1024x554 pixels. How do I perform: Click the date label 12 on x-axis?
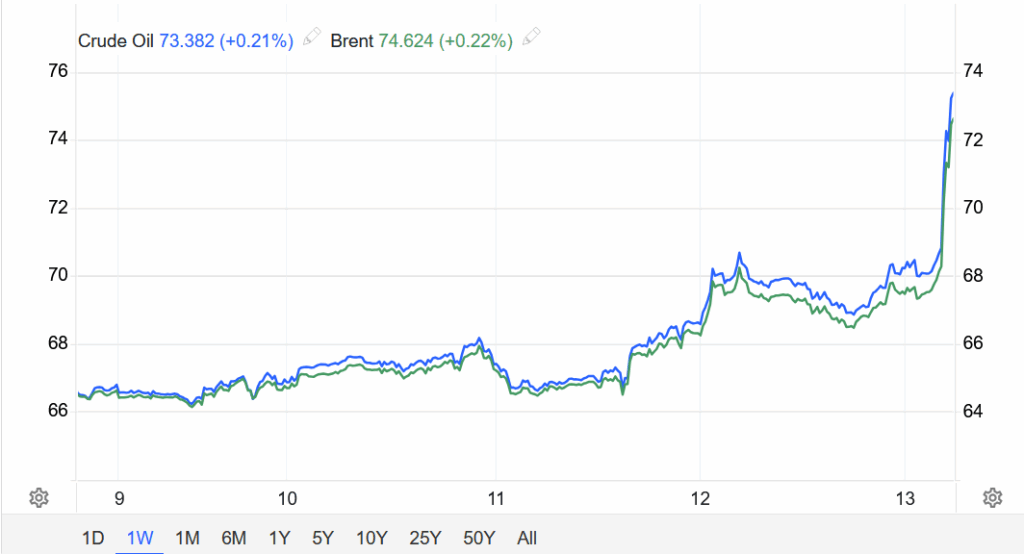[700, 499]
